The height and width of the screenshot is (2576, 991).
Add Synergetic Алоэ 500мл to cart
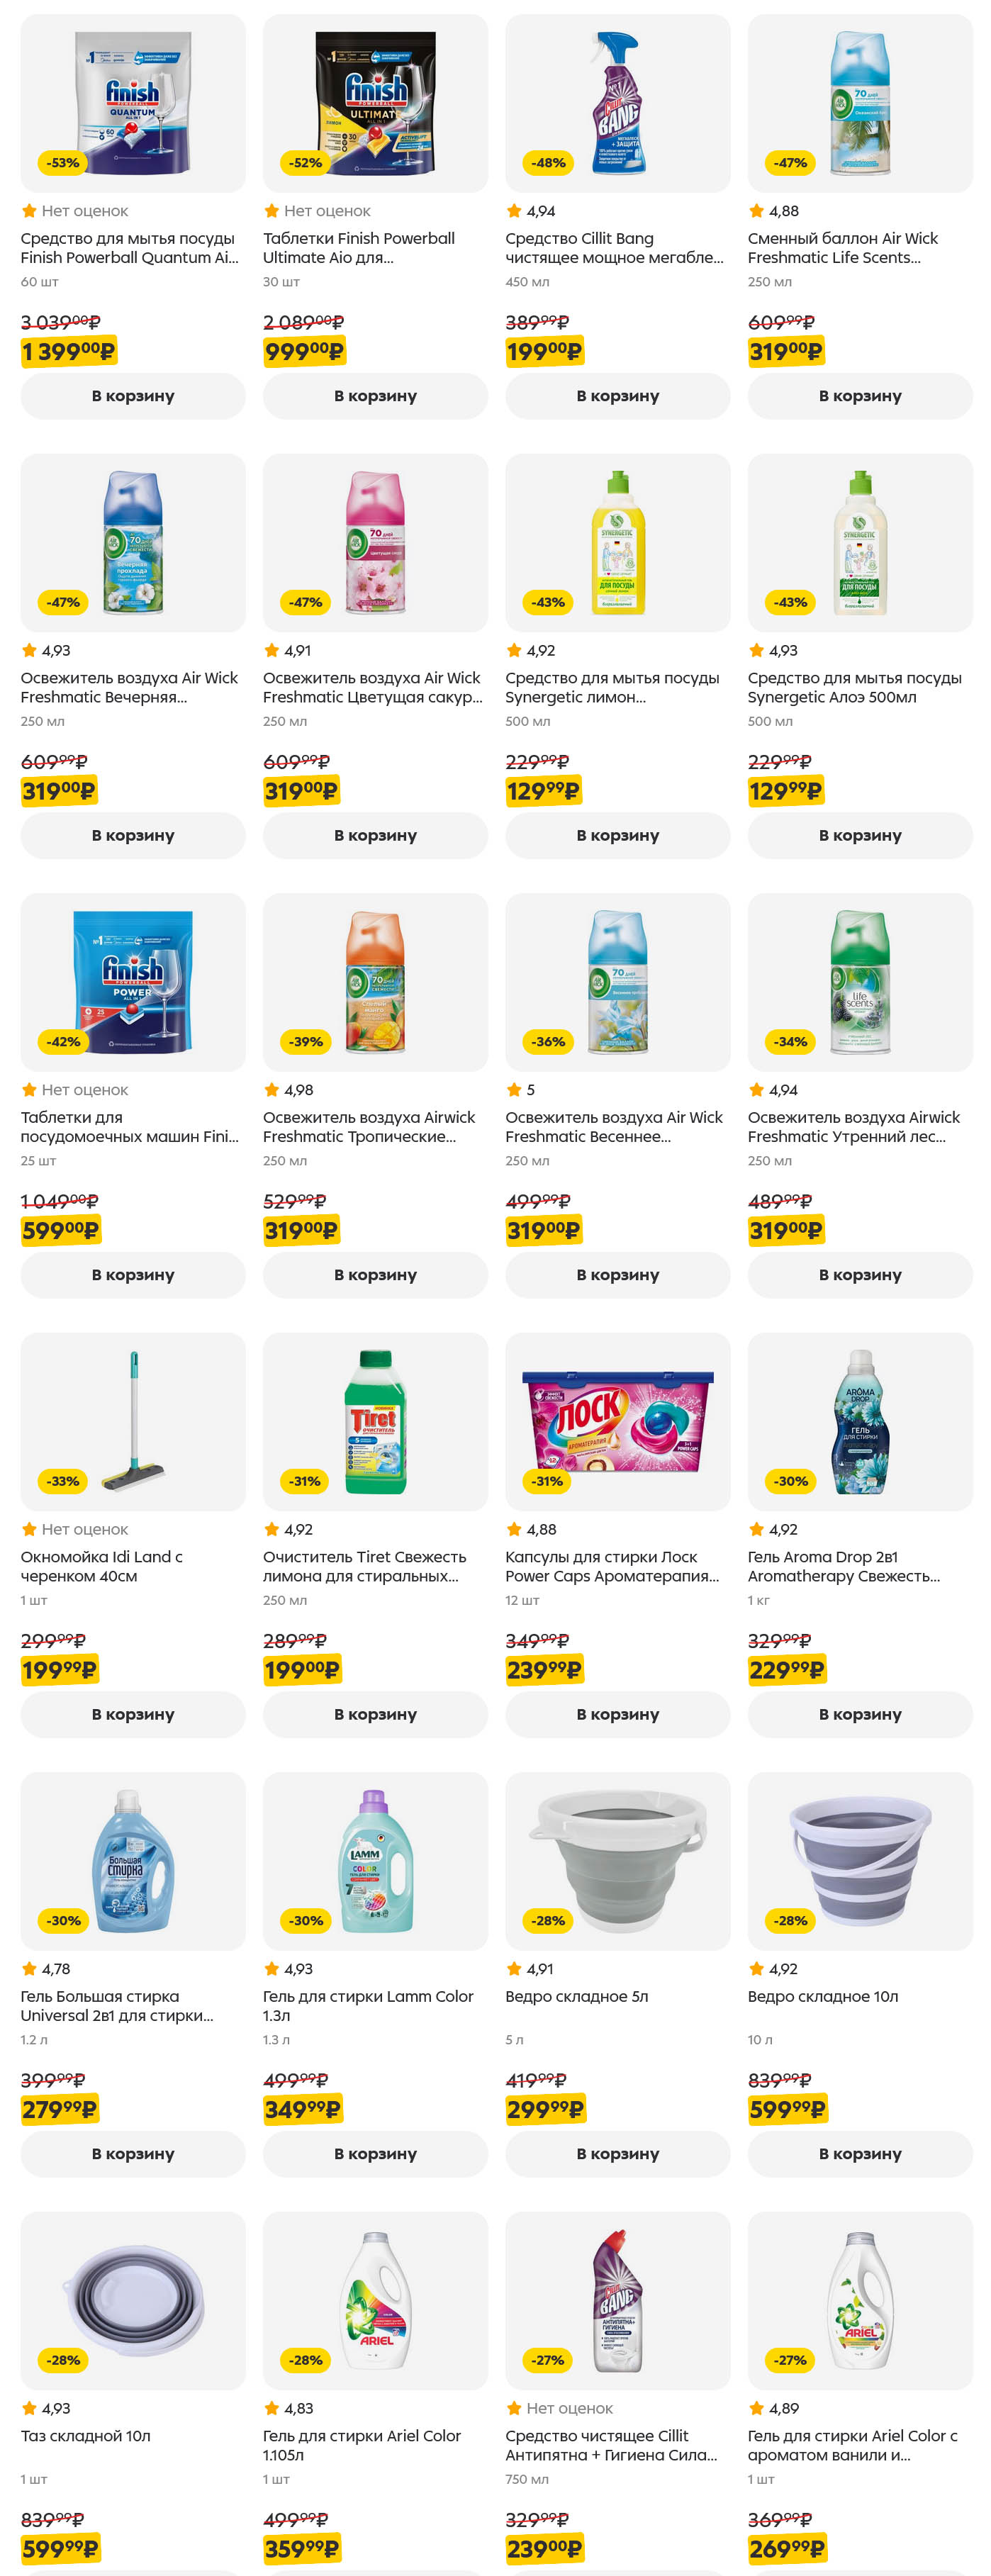click(860, 835)
